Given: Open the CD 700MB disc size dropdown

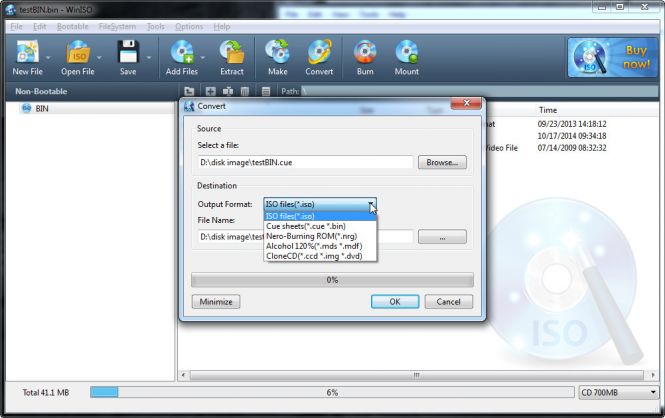Looking at the screenshot, I should pos(653,393).
